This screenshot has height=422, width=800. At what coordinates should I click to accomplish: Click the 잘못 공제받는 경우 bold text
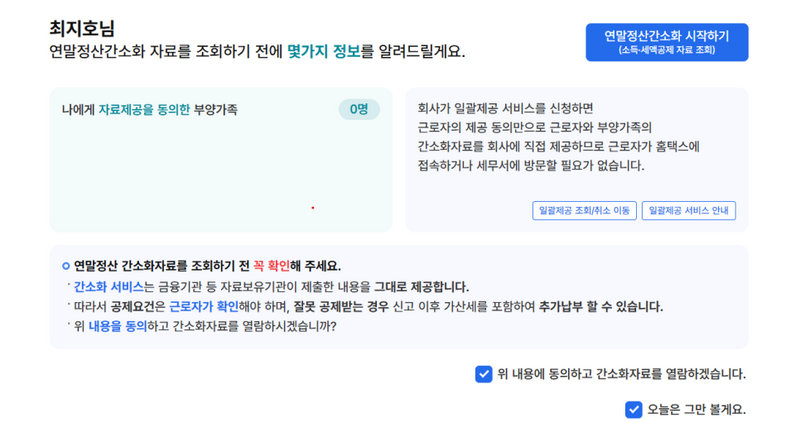coord(327,306)
